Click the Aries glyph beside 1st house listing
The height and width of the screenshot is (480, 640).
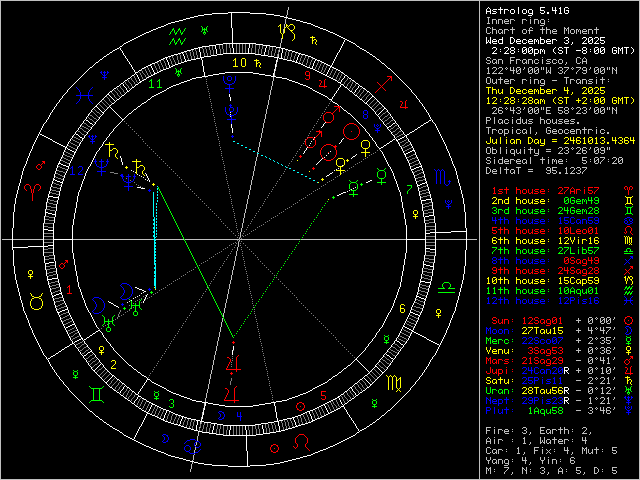tap(627, 189)
